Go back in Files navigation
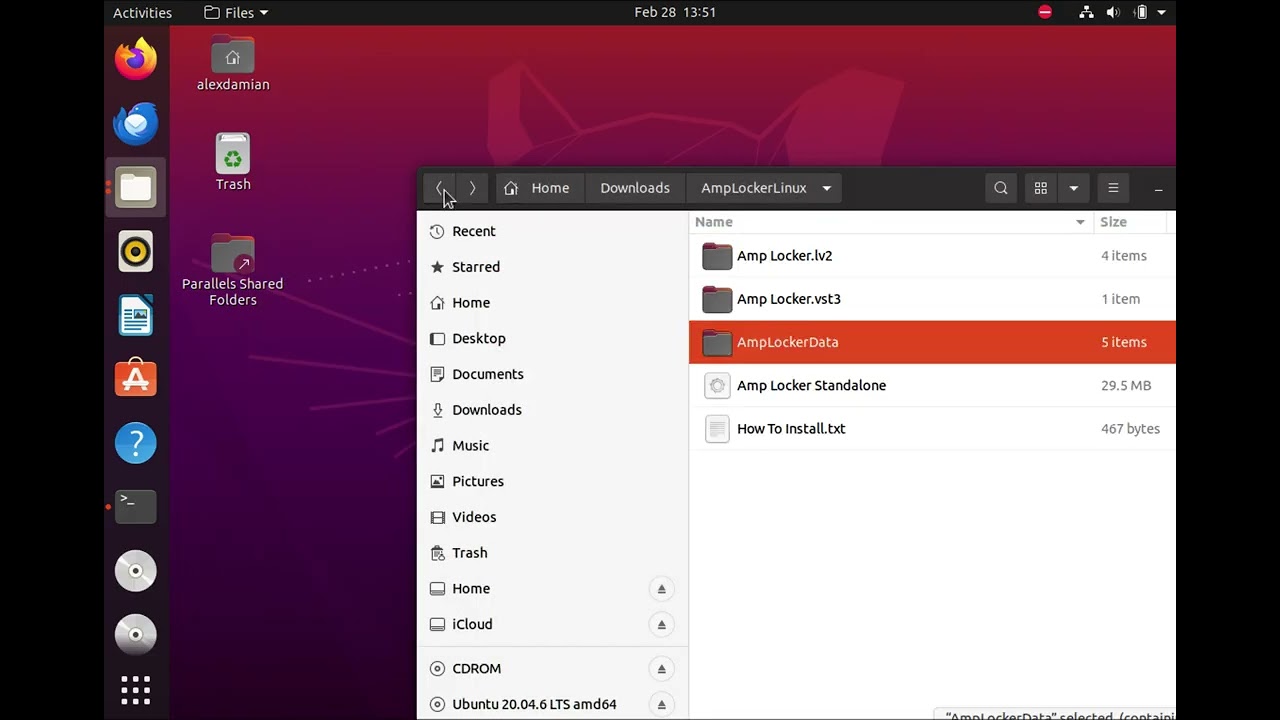 coord(440,188)
